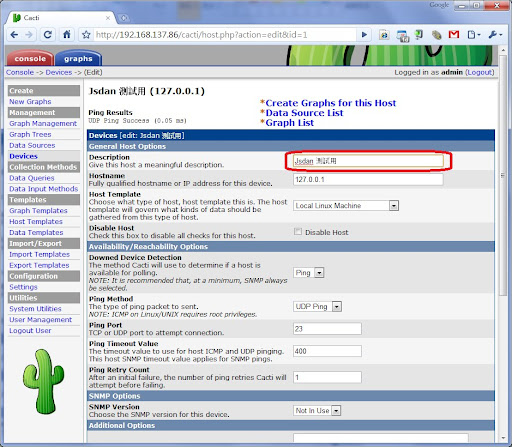Click the calendar extension icon in toolbar
Viewport: 512px width, 447px height.
coord(402,35)
